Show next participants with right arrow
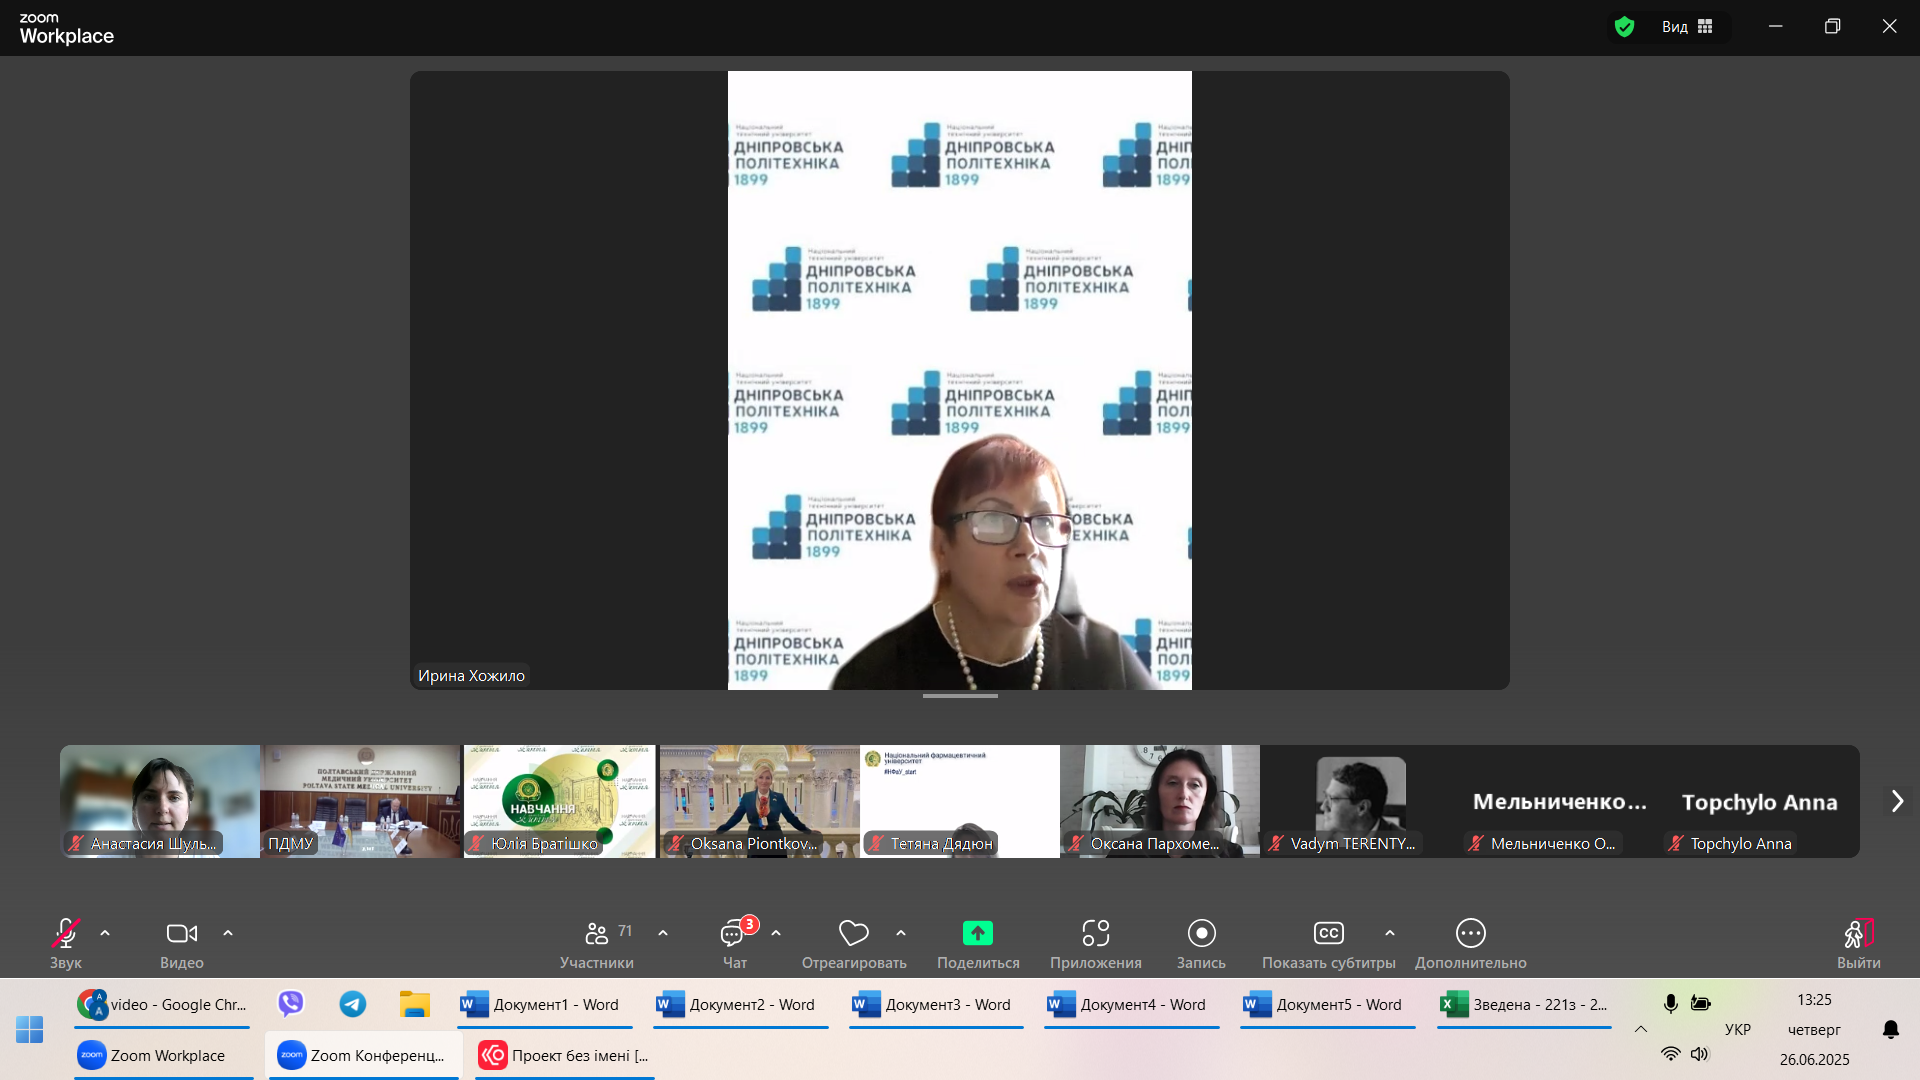 pos(1897,801)
